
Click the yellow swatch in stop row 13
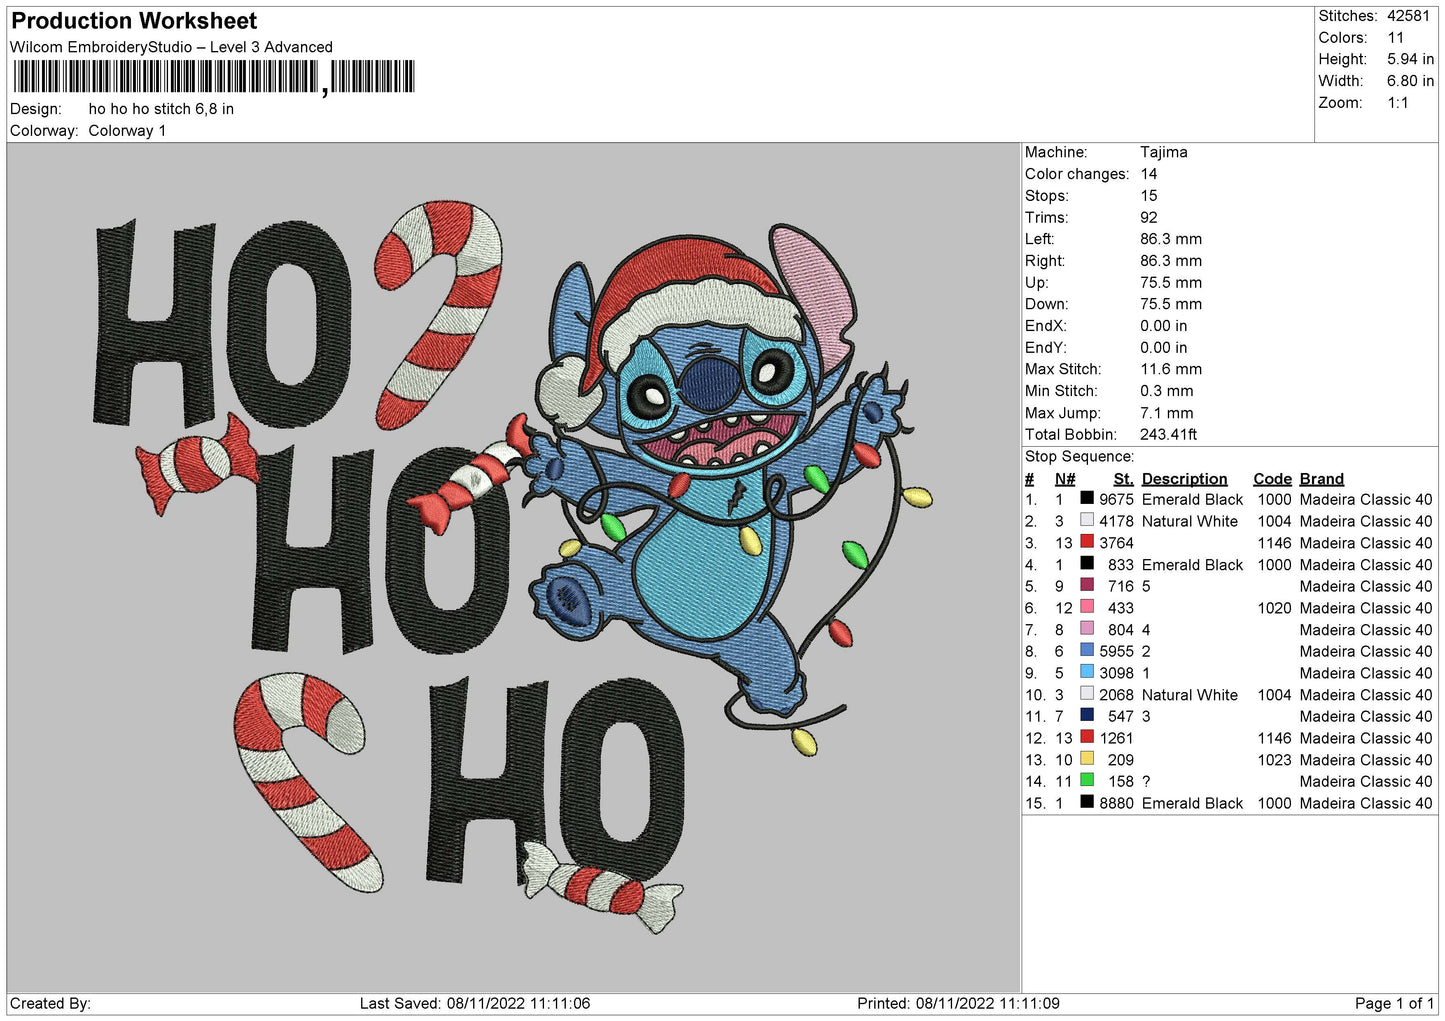pyautogui.click(x=1087, y=759)
